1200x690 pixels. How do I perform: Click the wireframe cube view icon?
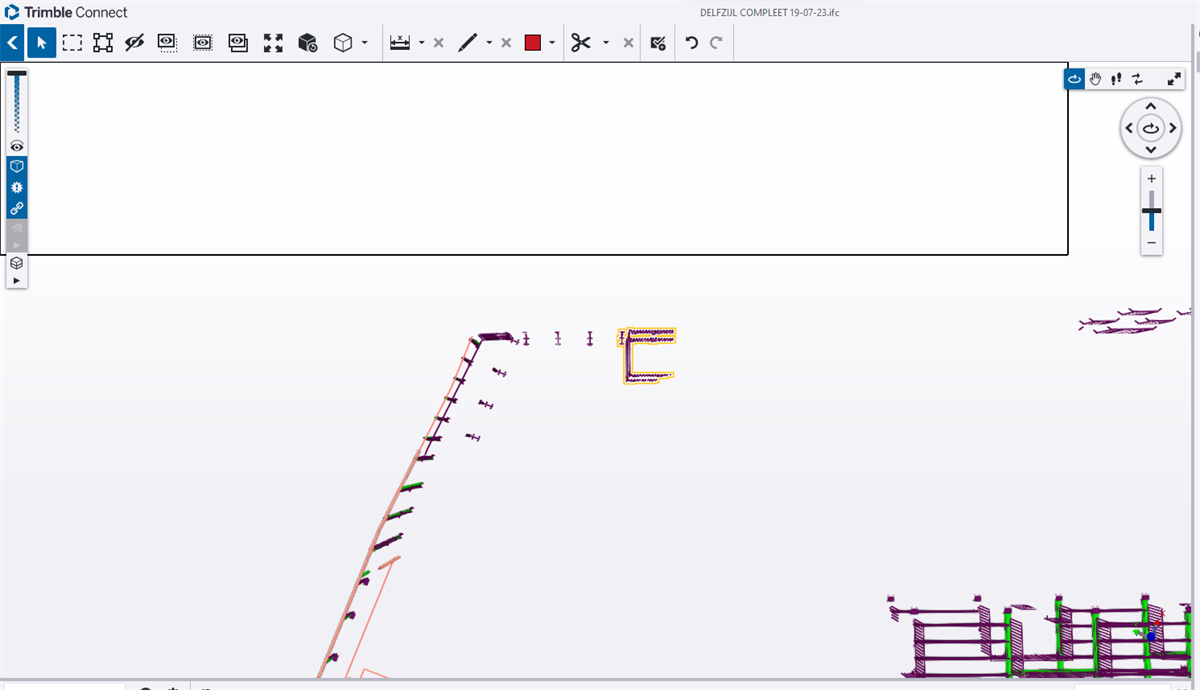(x=343, y=43)
